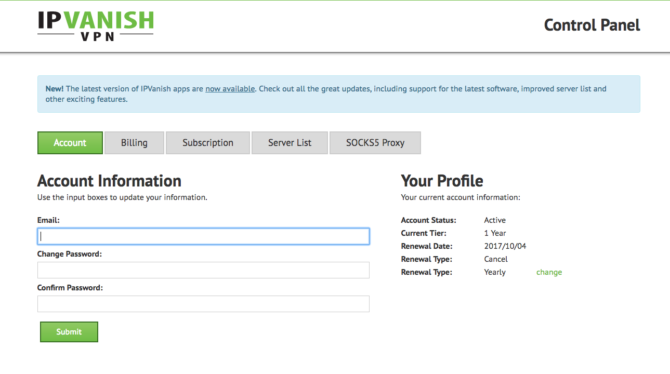Click the IPVanish VPN logo

96,26
